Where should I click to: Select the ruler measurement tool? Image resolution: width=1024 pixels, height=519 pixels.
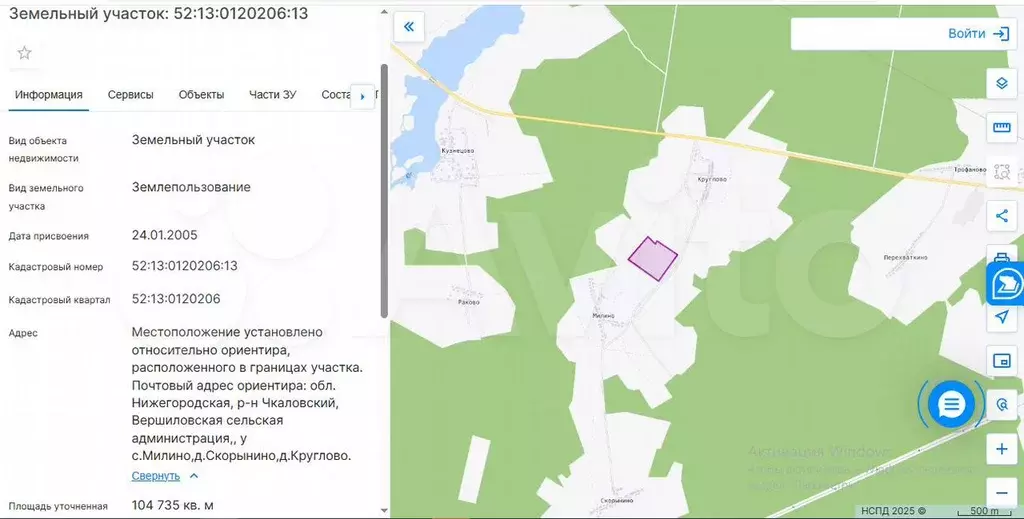point(1001,127)
